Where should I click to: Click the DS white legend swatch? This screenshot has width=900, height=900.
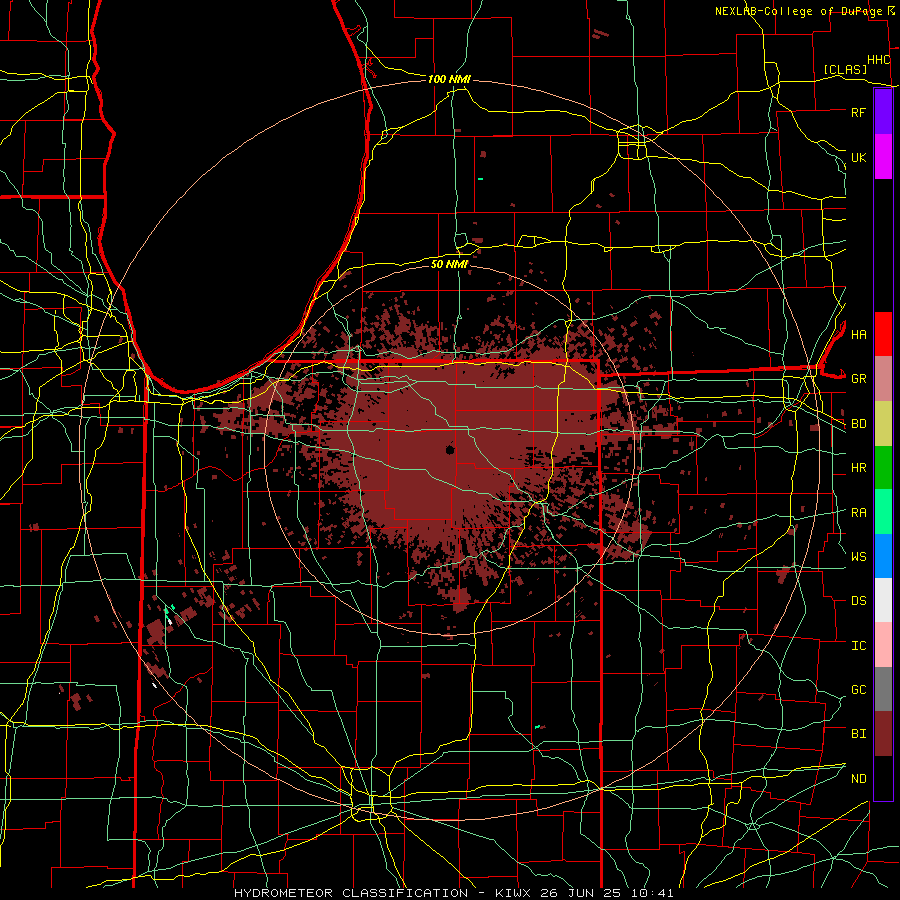tap(883, 600)
